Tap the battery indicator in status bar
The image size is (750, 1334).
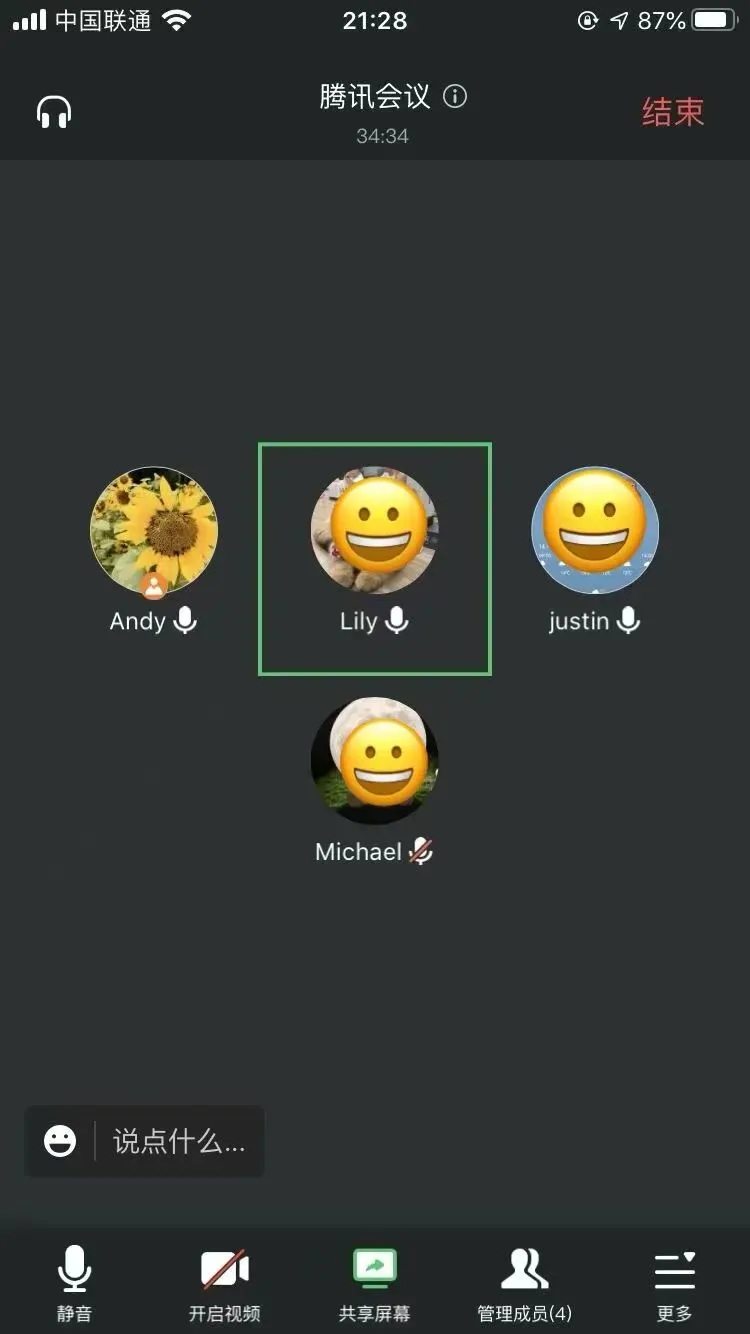pos(715,20)
